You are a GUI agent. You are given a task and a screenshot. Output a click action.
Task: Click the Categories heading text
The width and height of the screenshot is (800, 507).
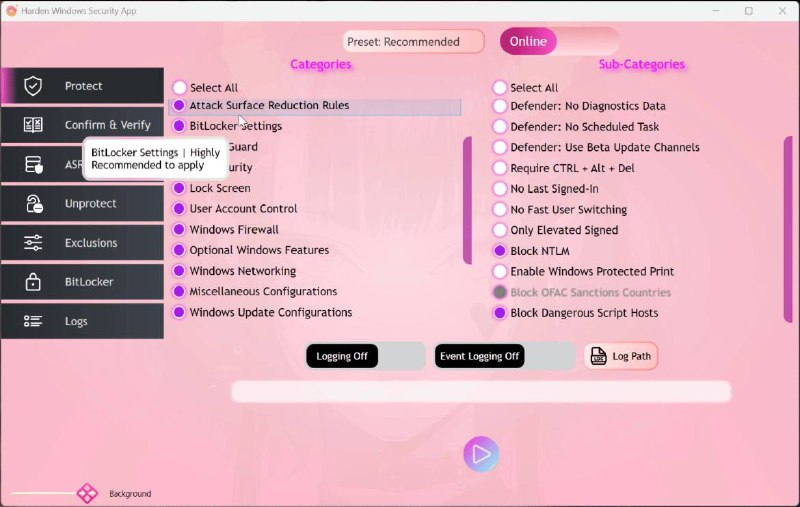point(320,64)
